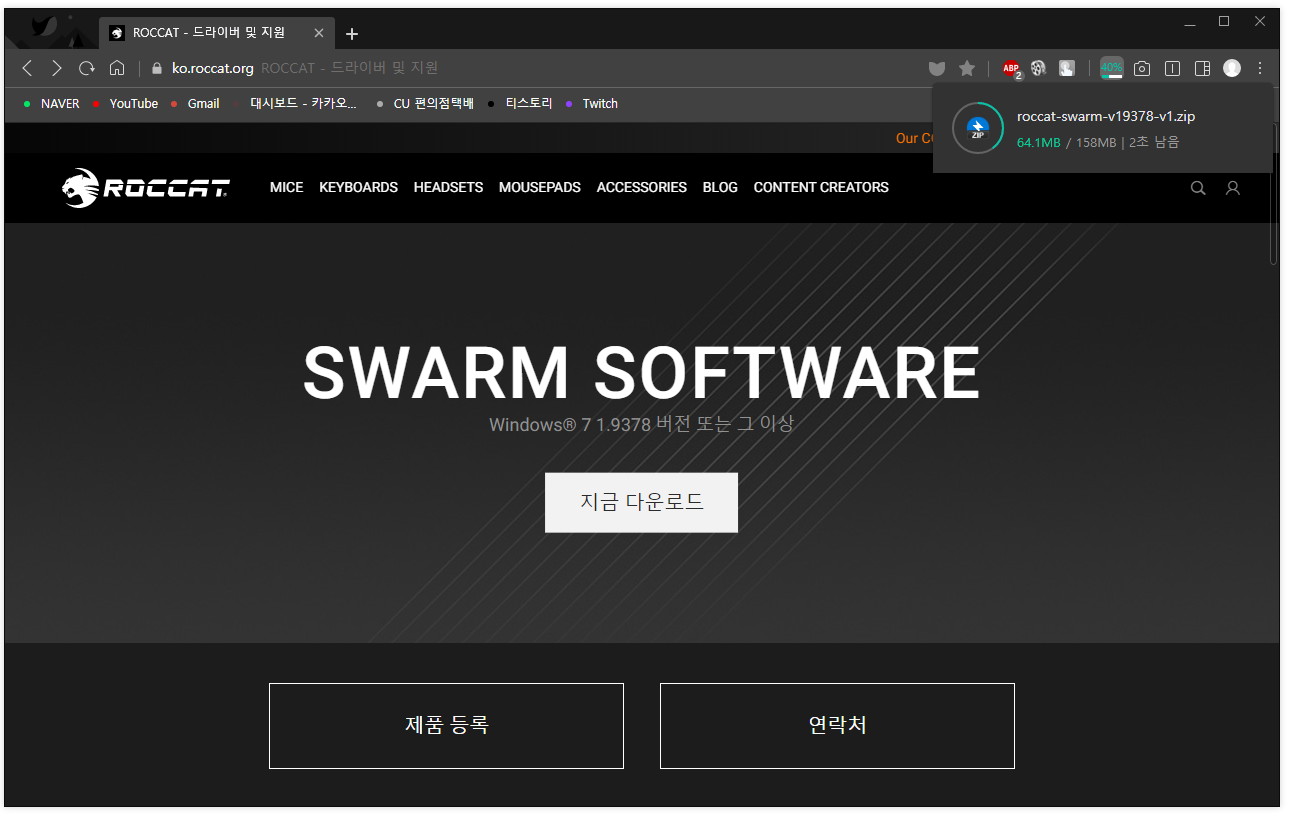Bookmark this page with the star icon

[967, 68]
